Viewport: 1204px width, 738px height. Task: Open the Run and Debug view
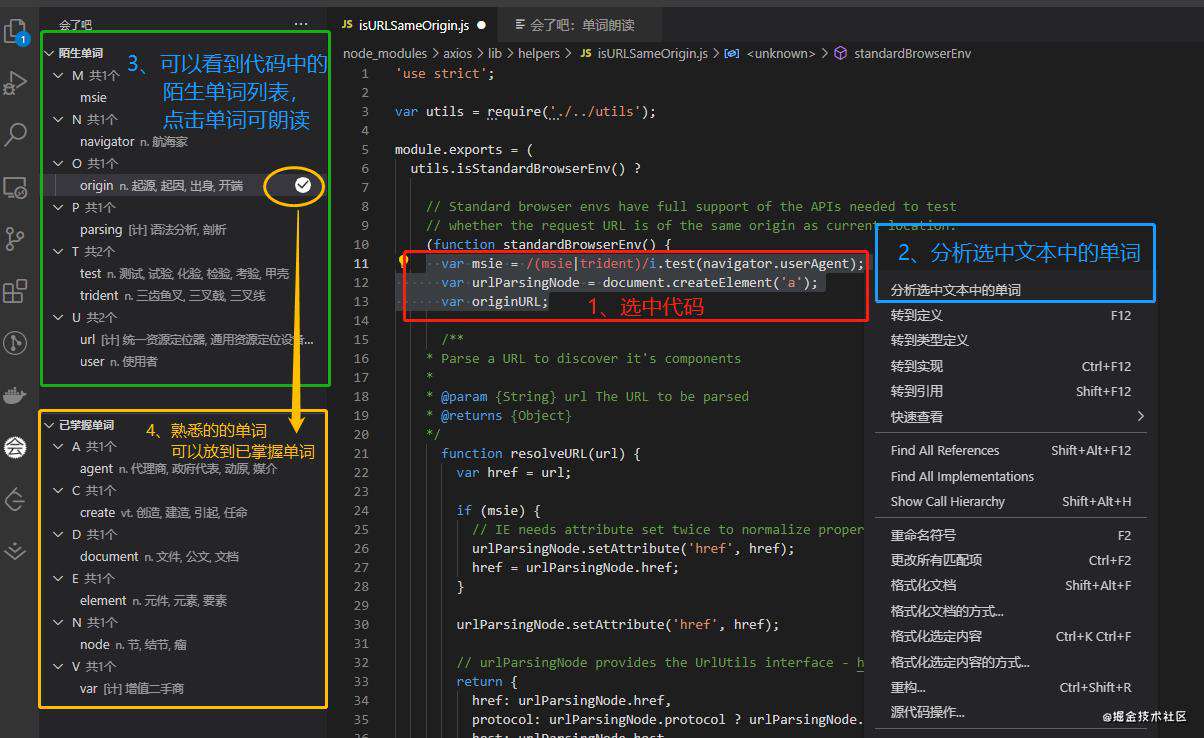[x=16, y=83]
